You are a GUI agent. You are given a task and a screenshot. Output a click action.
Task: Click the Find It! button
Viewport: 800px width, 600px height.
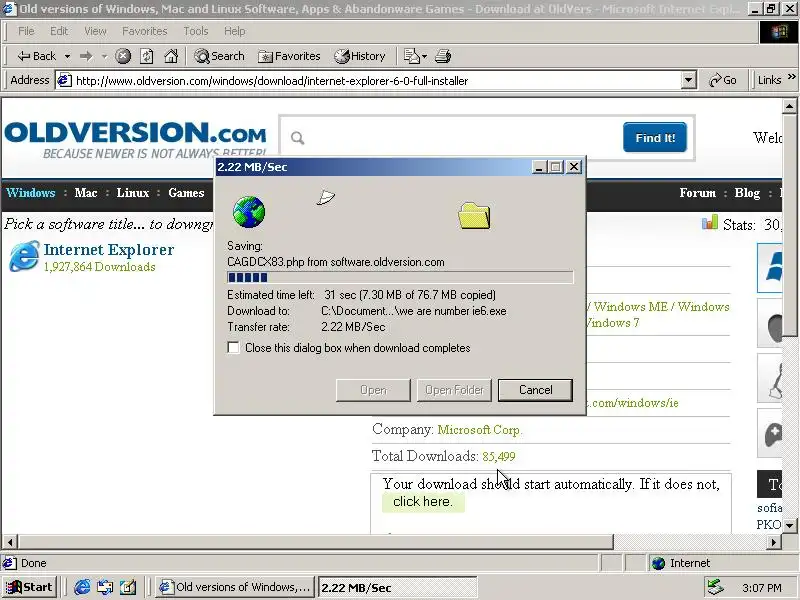click(x=655, y=138)
